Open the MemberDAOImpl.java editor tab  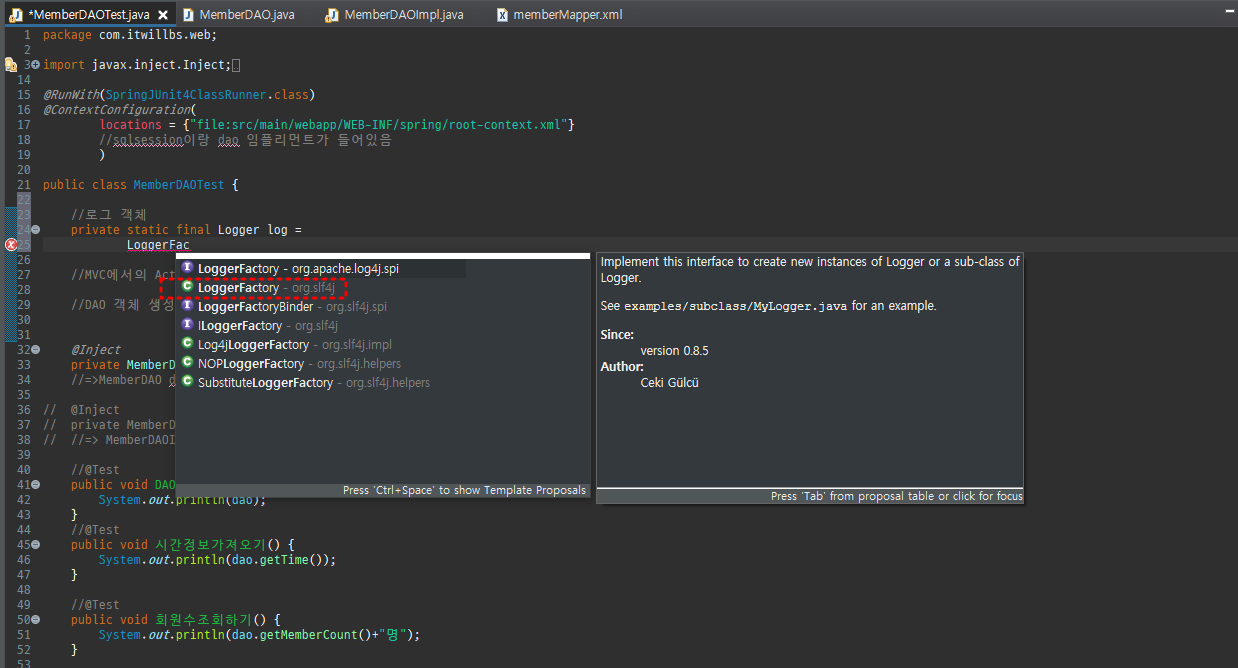pyautogui.click(x=393, y=15)
